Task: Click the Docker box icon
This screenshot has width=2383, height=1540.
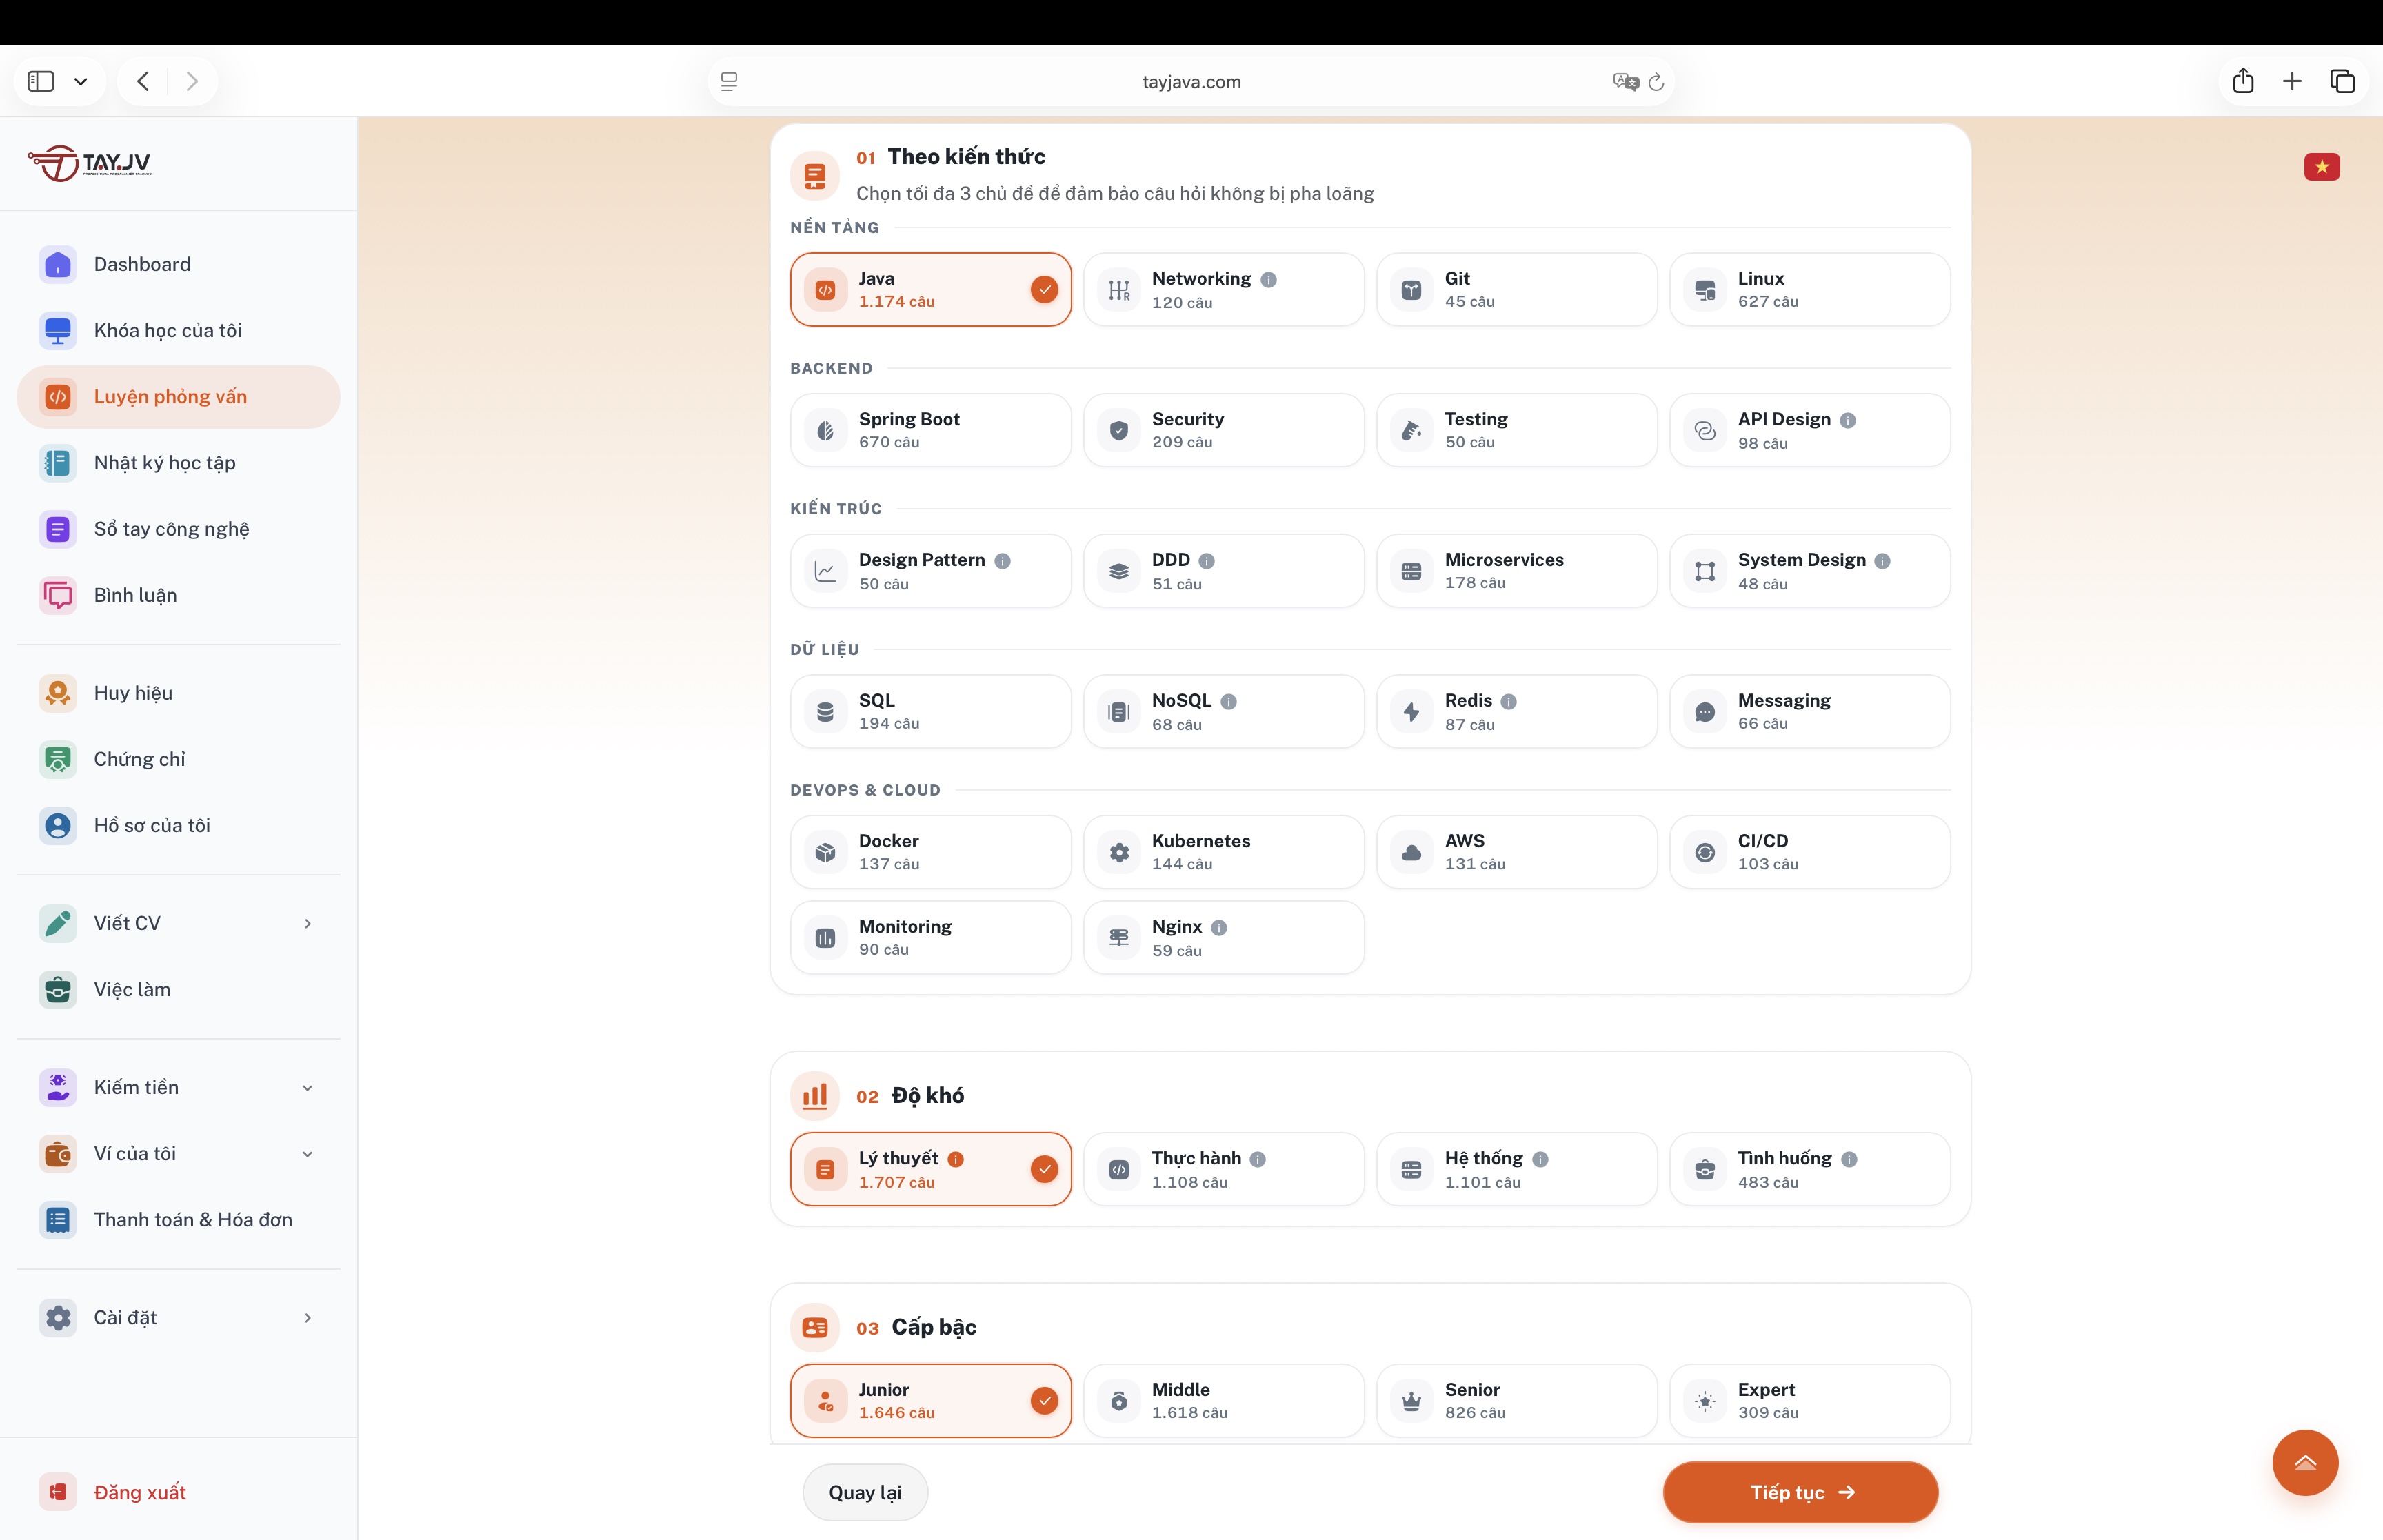Action: [825, 852]
